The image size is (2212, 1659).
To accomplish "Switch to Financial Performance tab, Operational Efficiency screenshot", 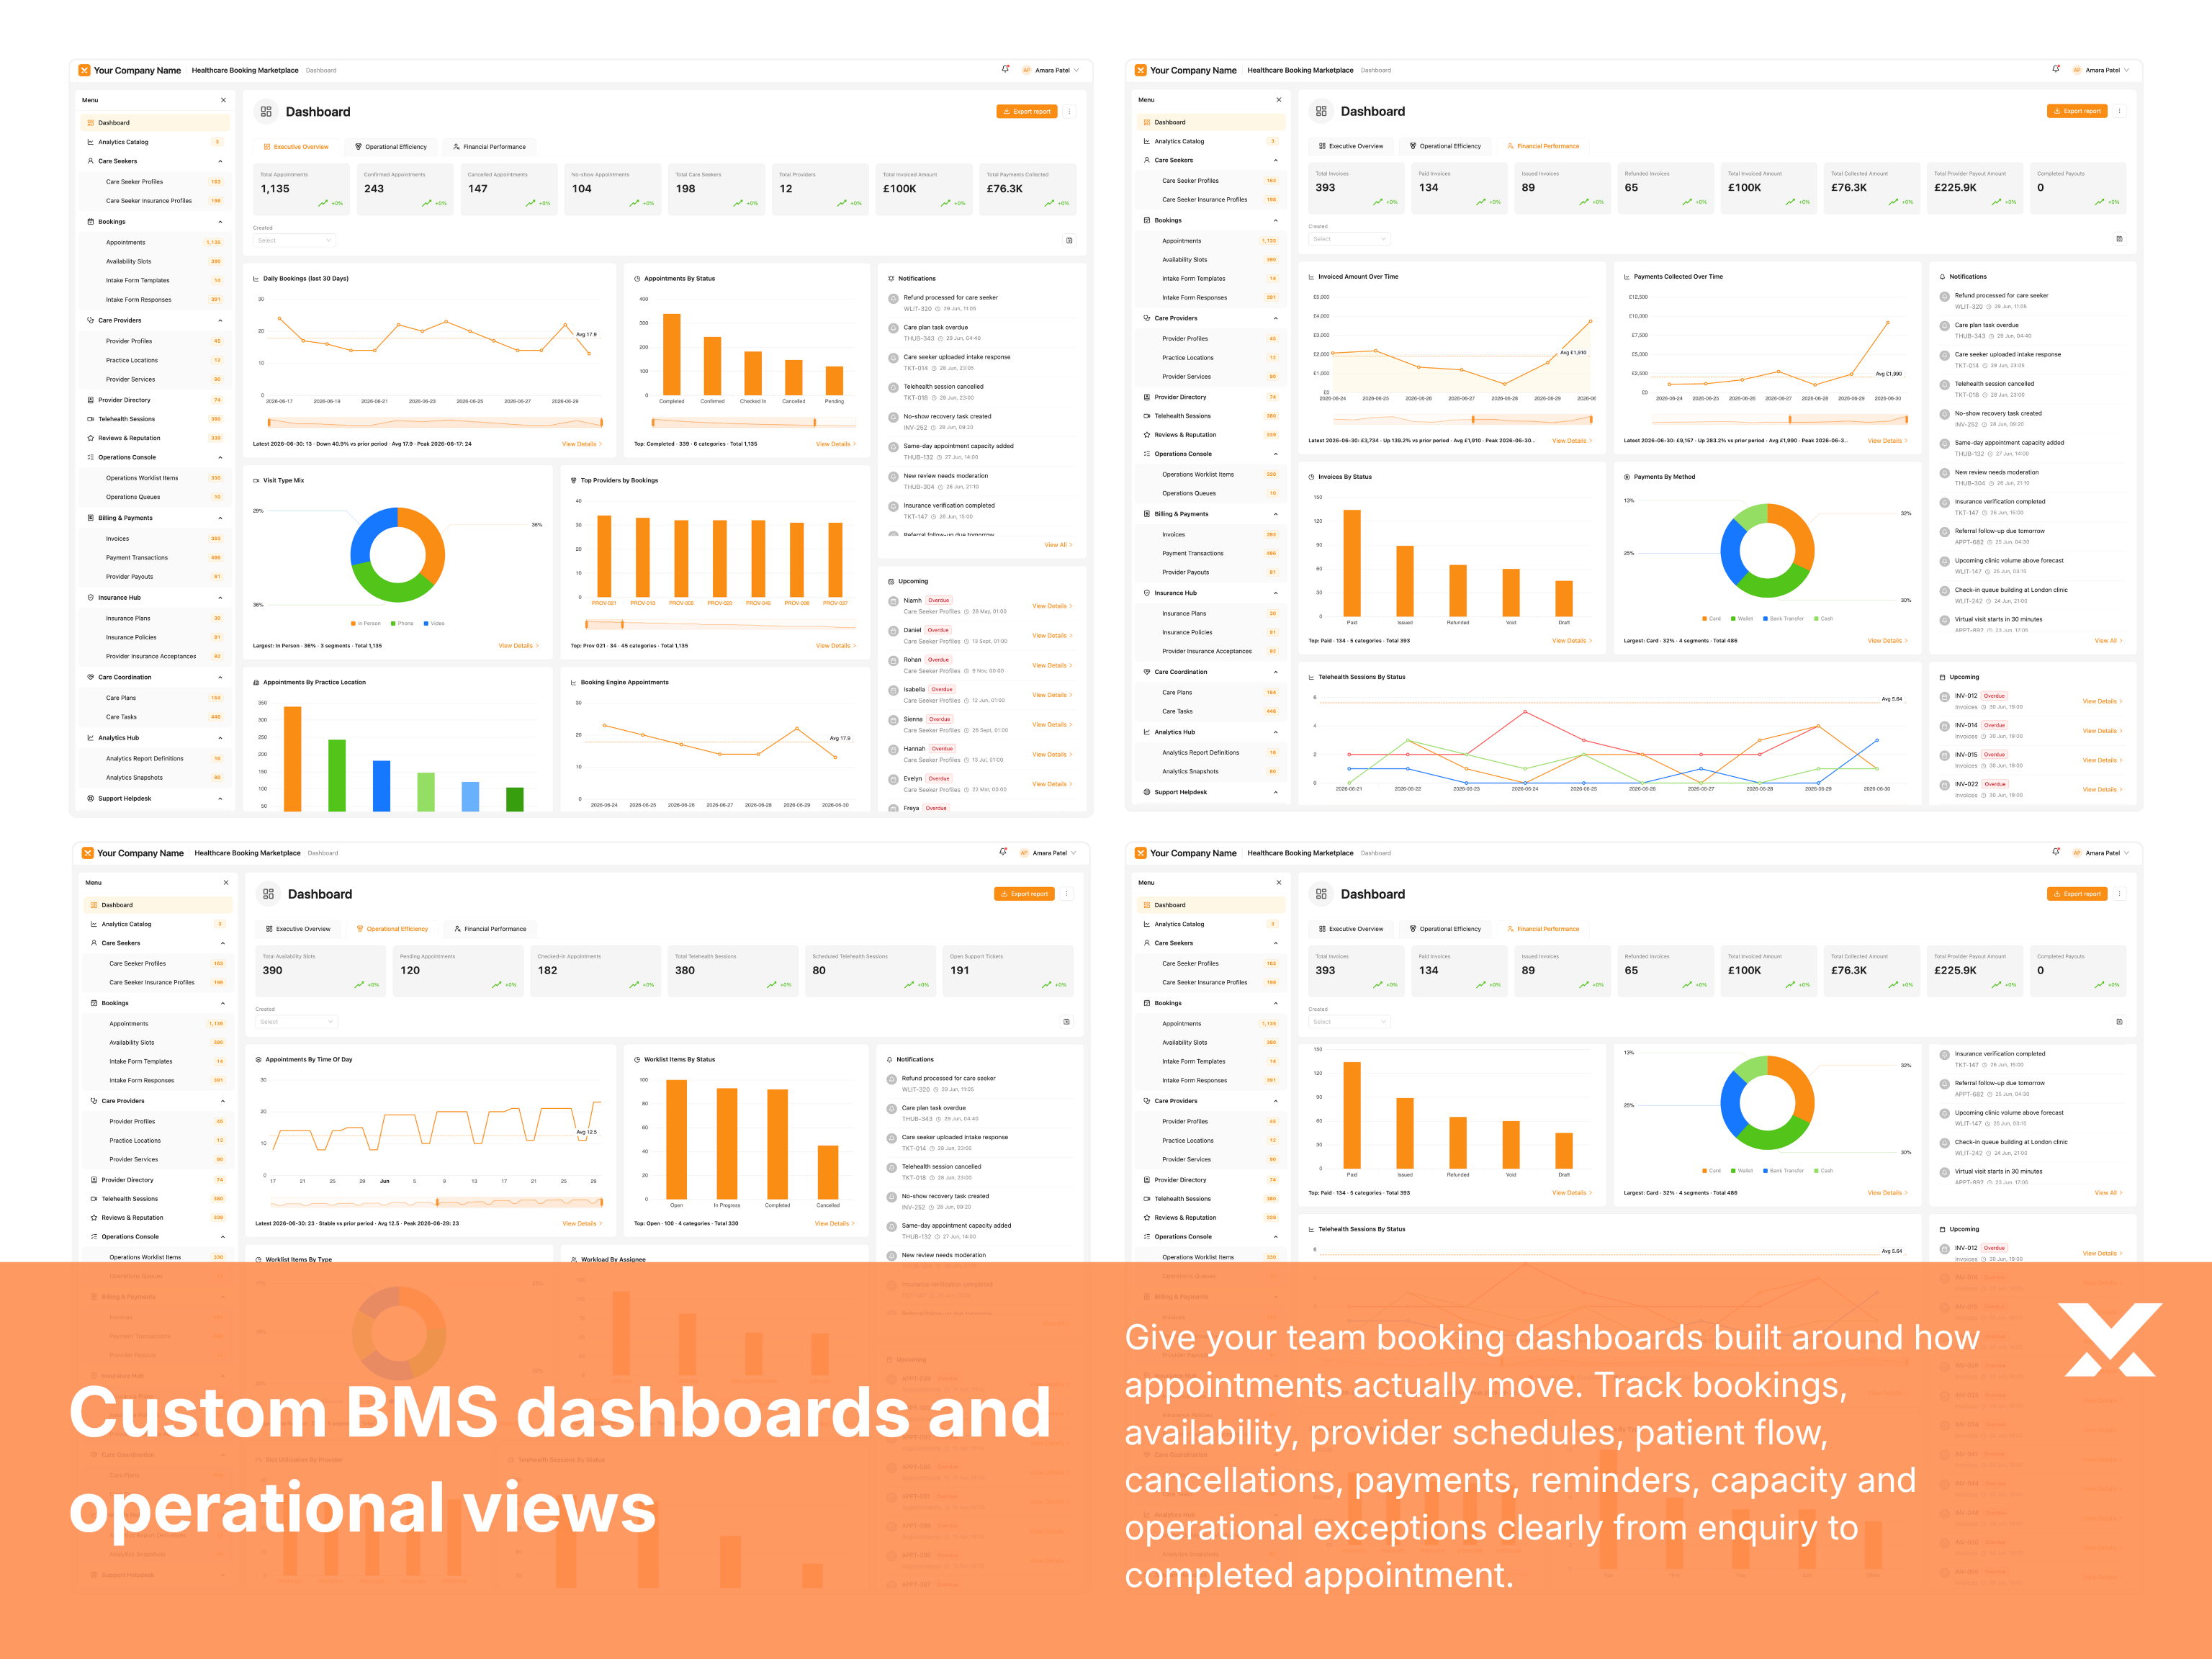I will click(x=490, y=929).
